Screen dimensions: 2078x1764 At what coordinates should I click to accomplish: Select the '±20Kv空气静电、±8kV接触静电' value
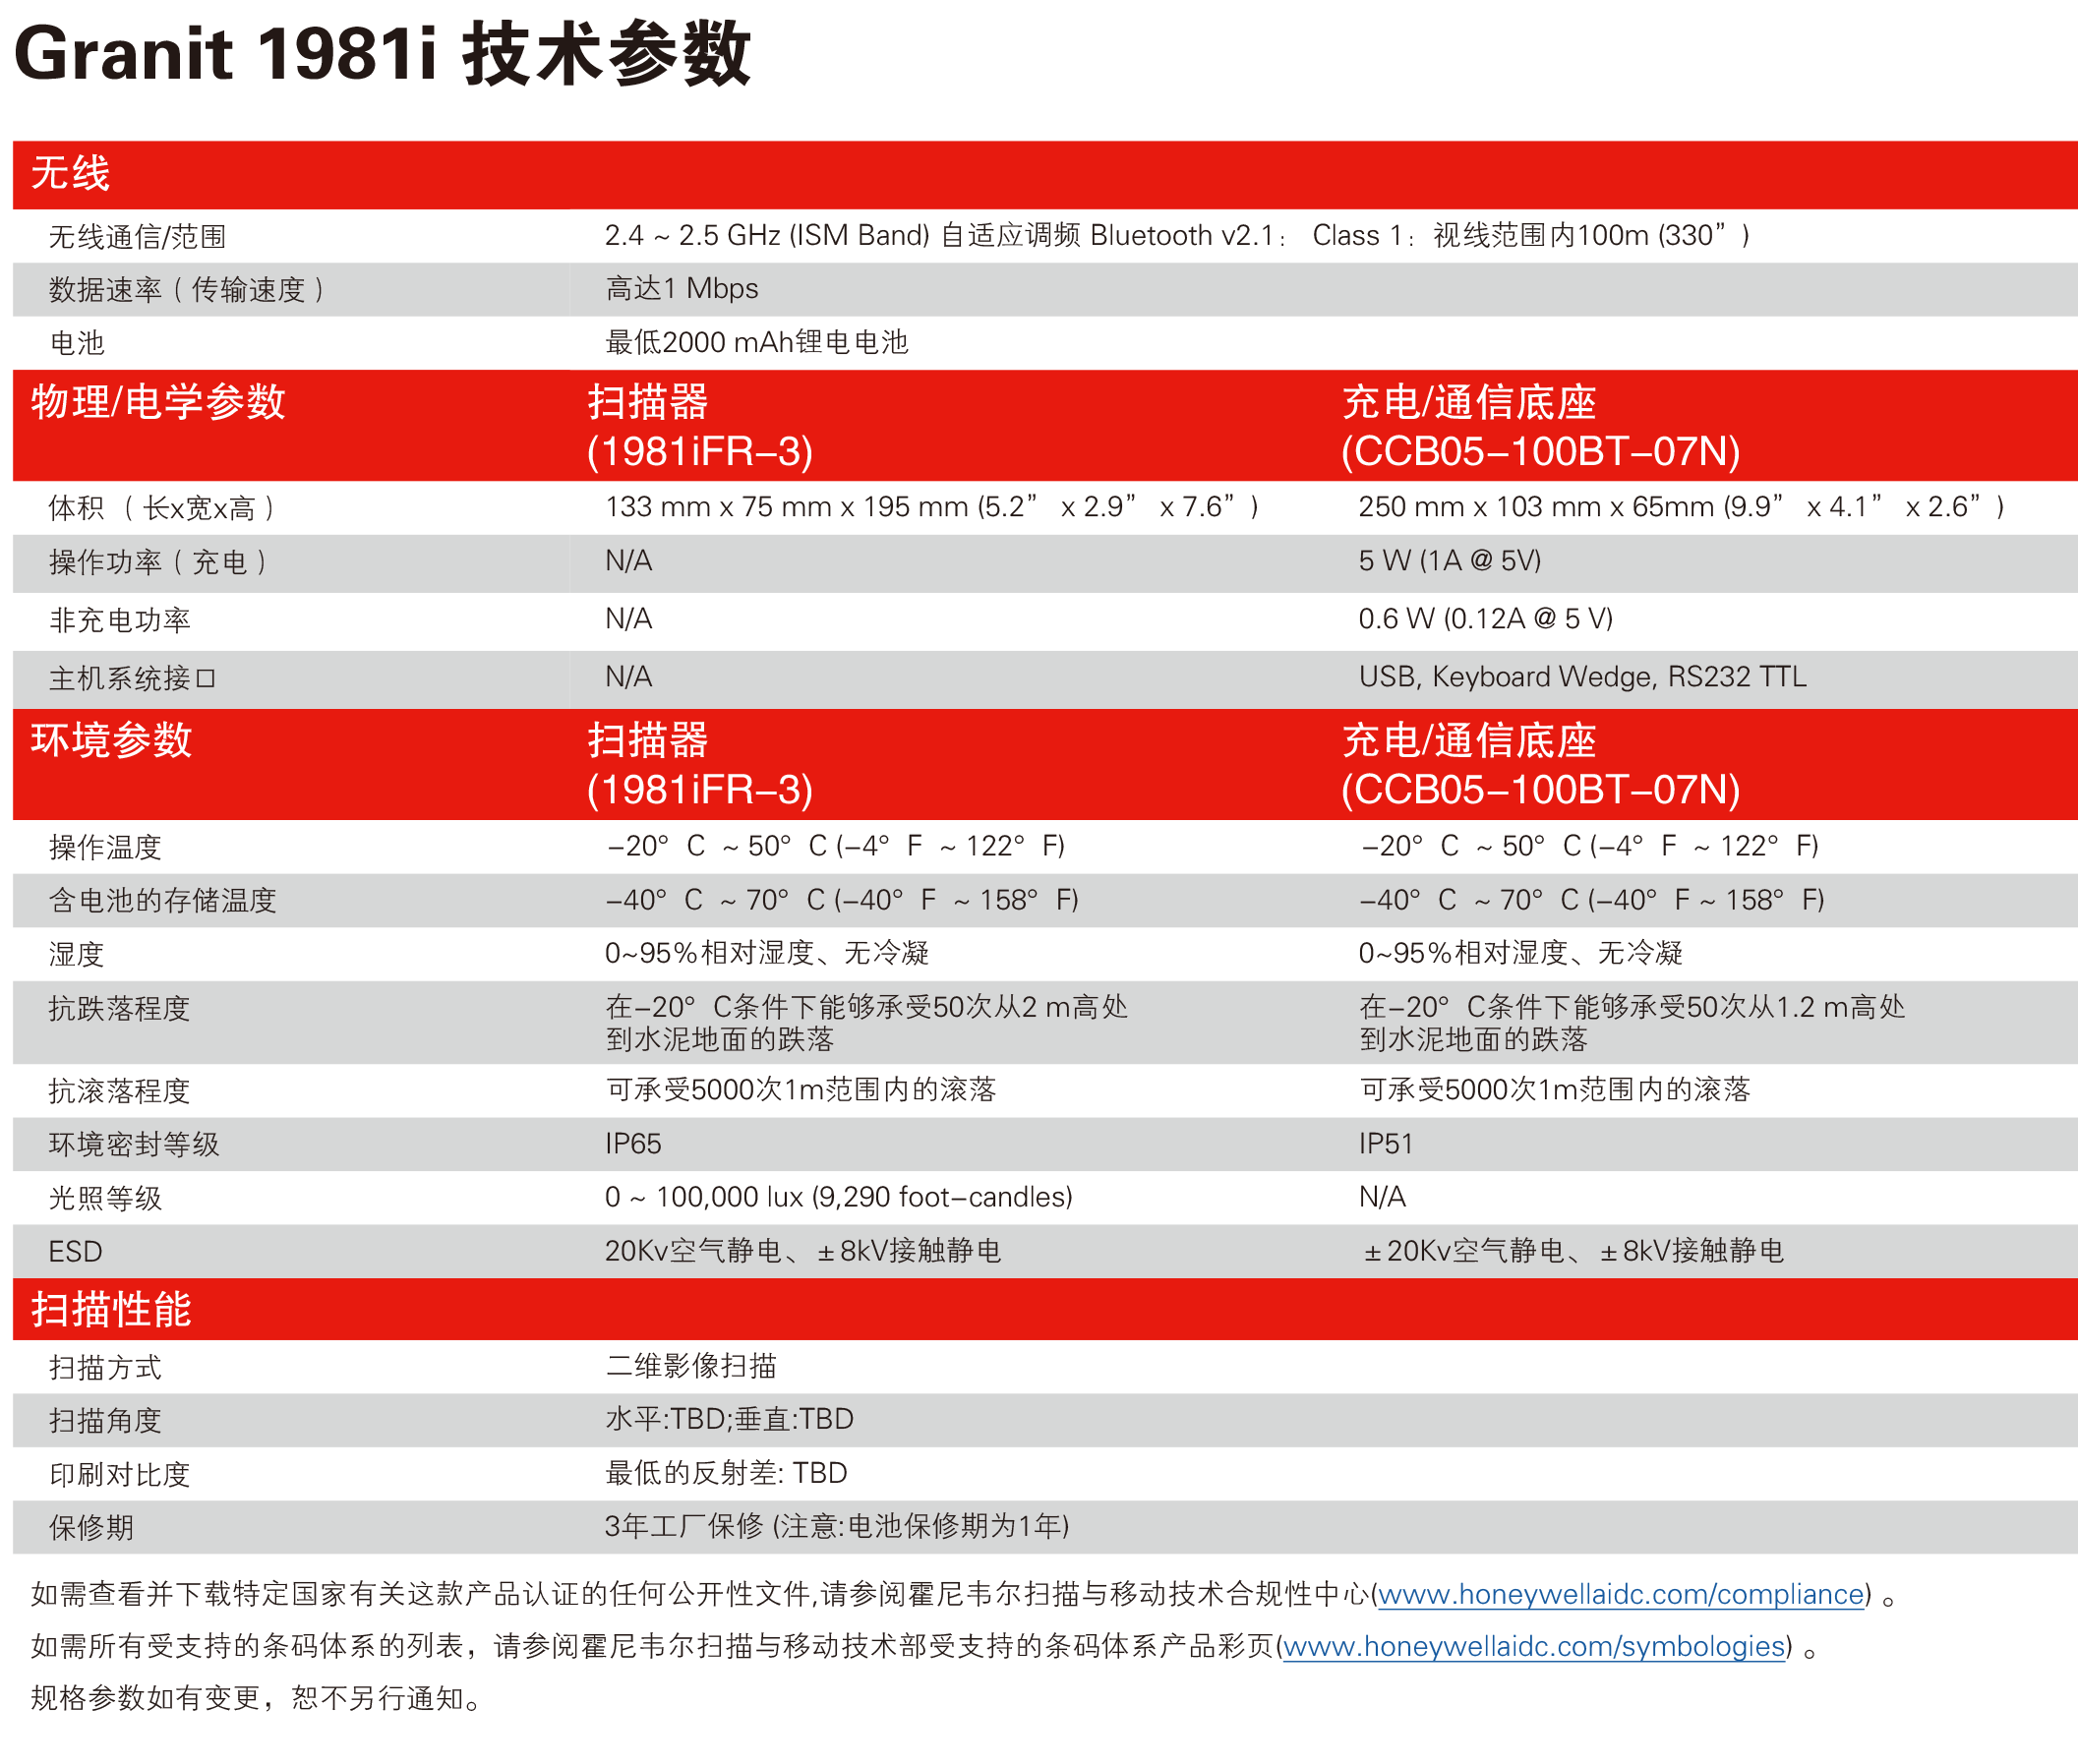coord(1574,1251)
